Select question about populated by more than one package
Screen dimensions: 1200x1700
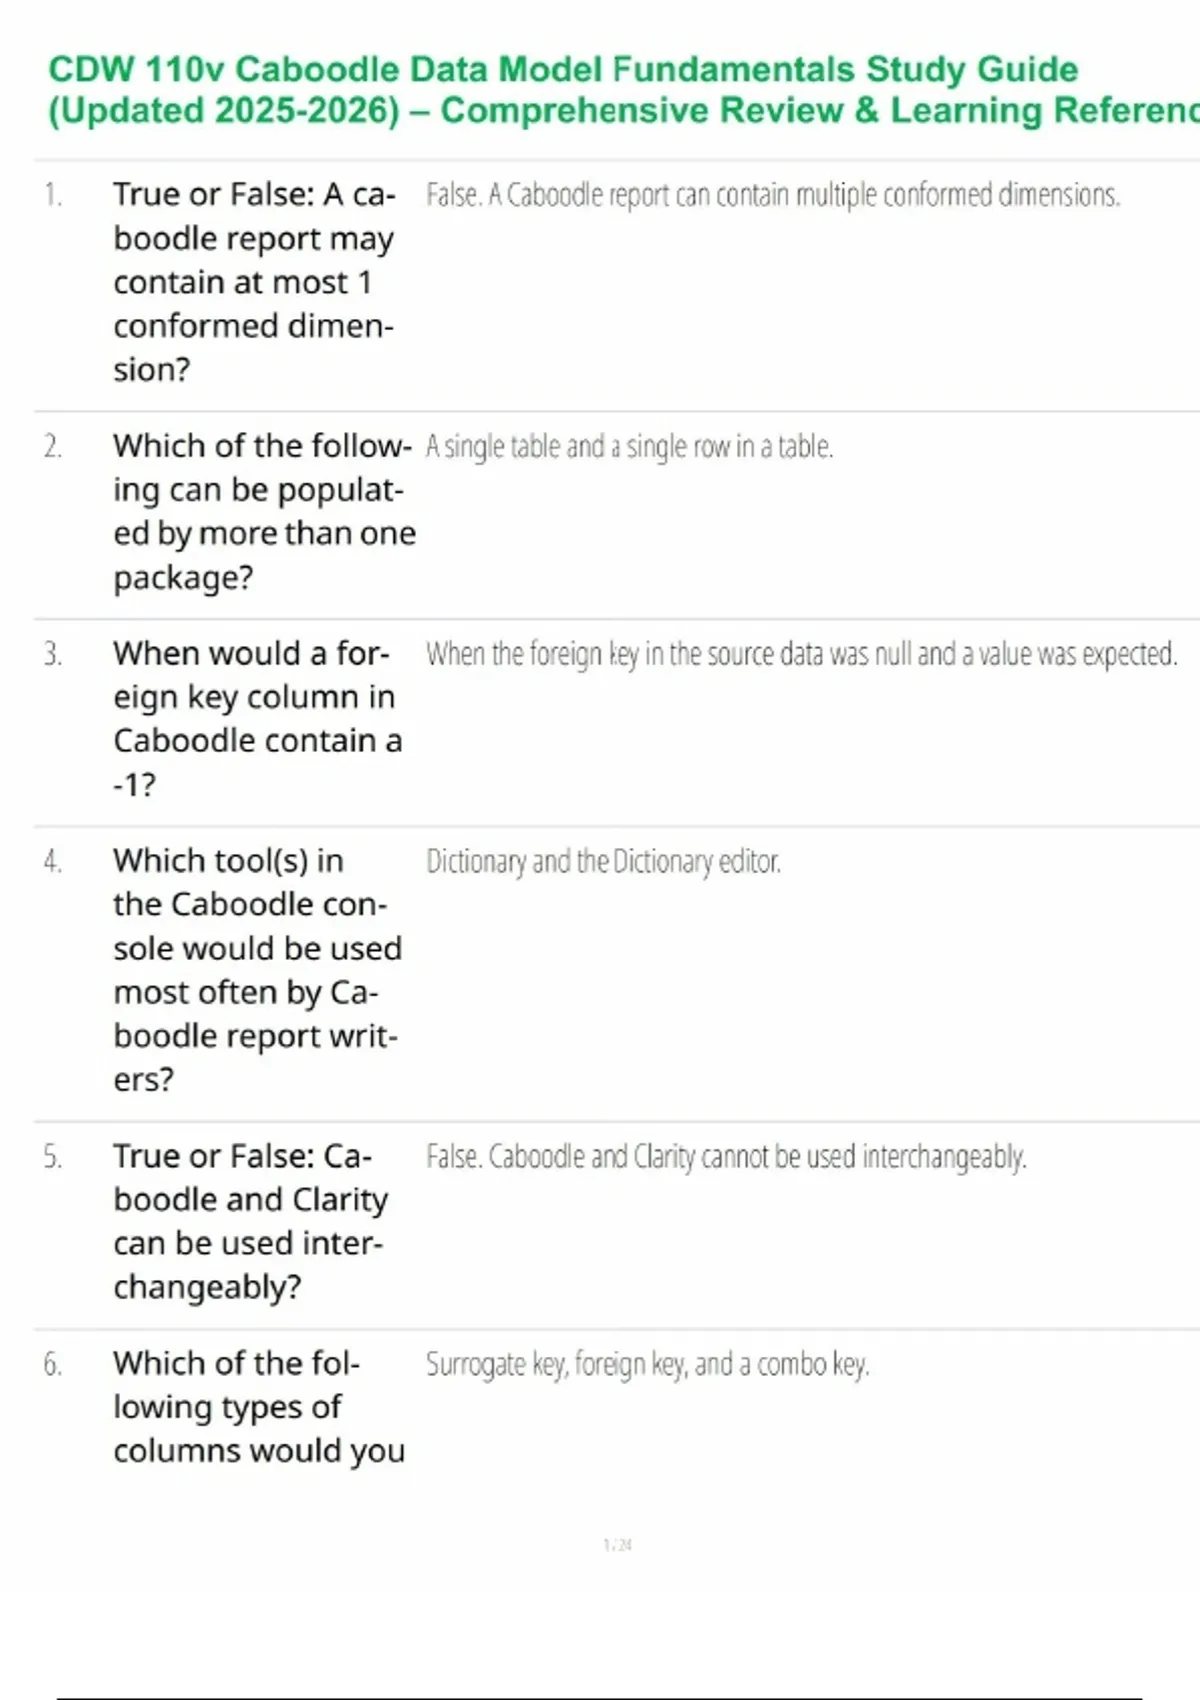(262, 511)
